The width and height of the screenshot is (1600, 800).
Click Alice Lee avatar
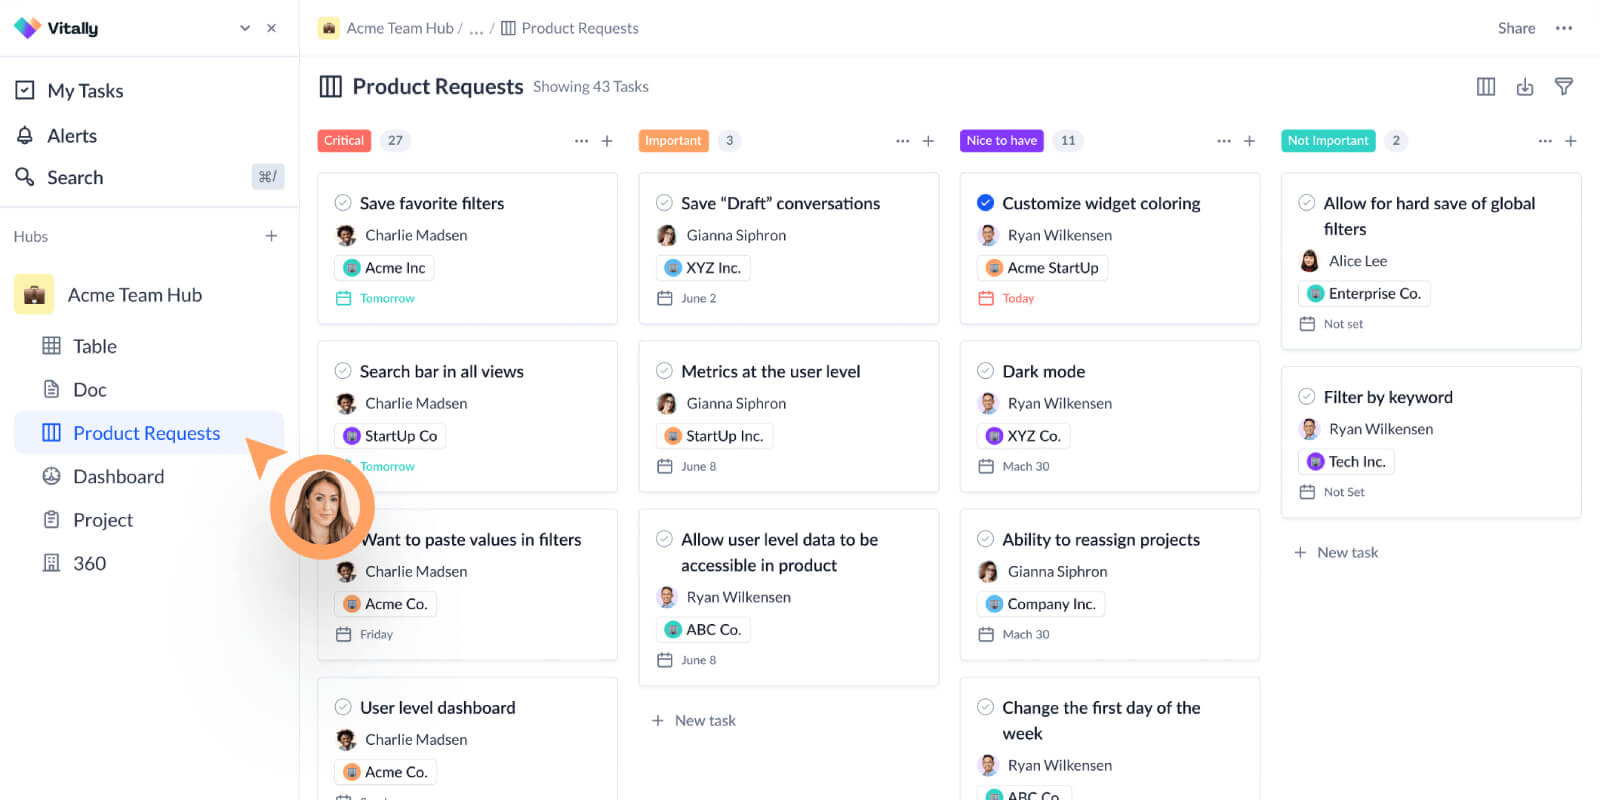tap(1309, 261)
